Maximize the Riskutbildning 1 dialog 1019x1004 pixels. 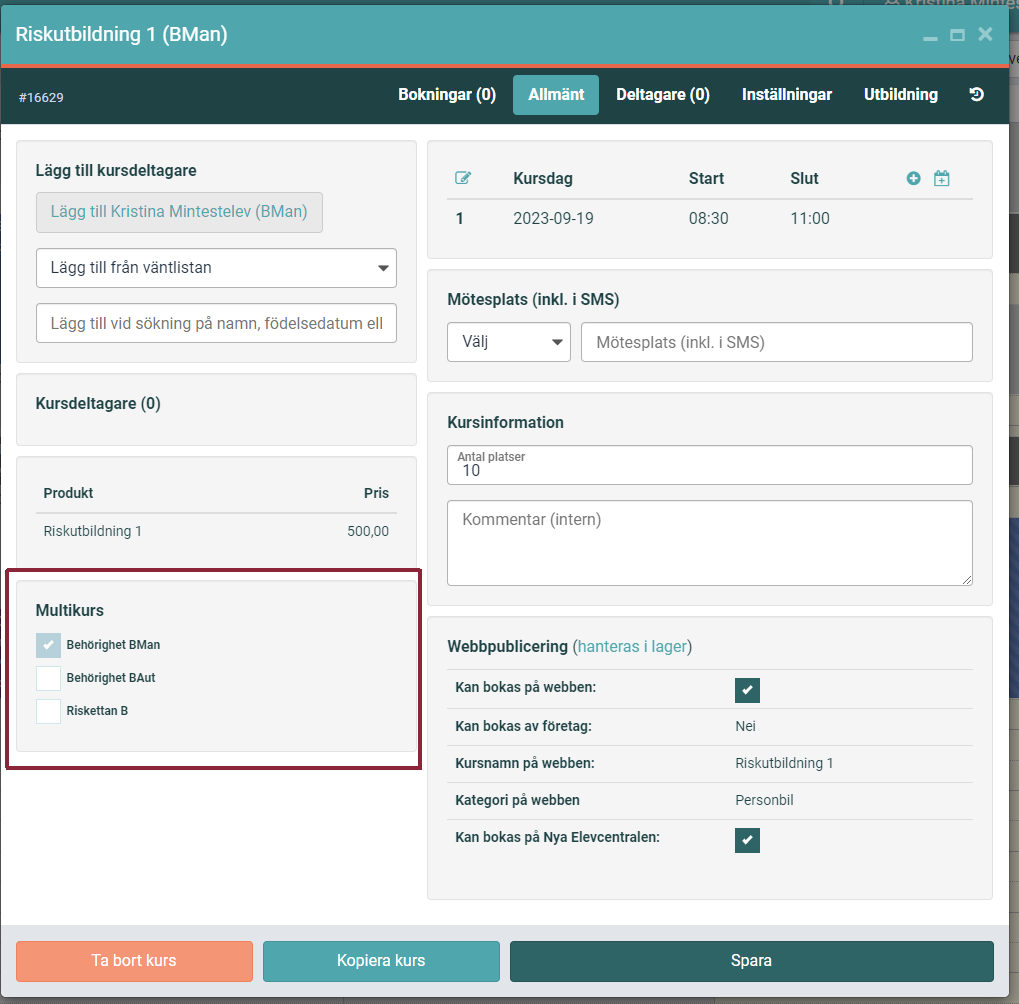[957, 35]
